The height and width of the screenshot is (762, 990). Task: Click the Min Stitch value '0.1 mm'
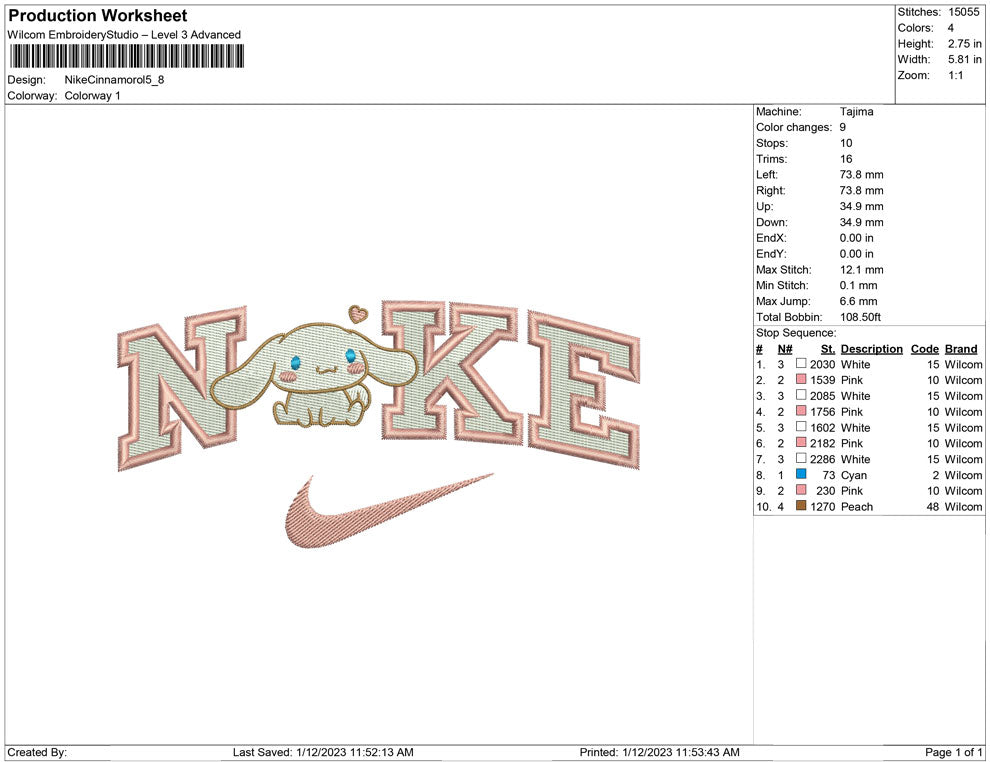click(858, 285)
